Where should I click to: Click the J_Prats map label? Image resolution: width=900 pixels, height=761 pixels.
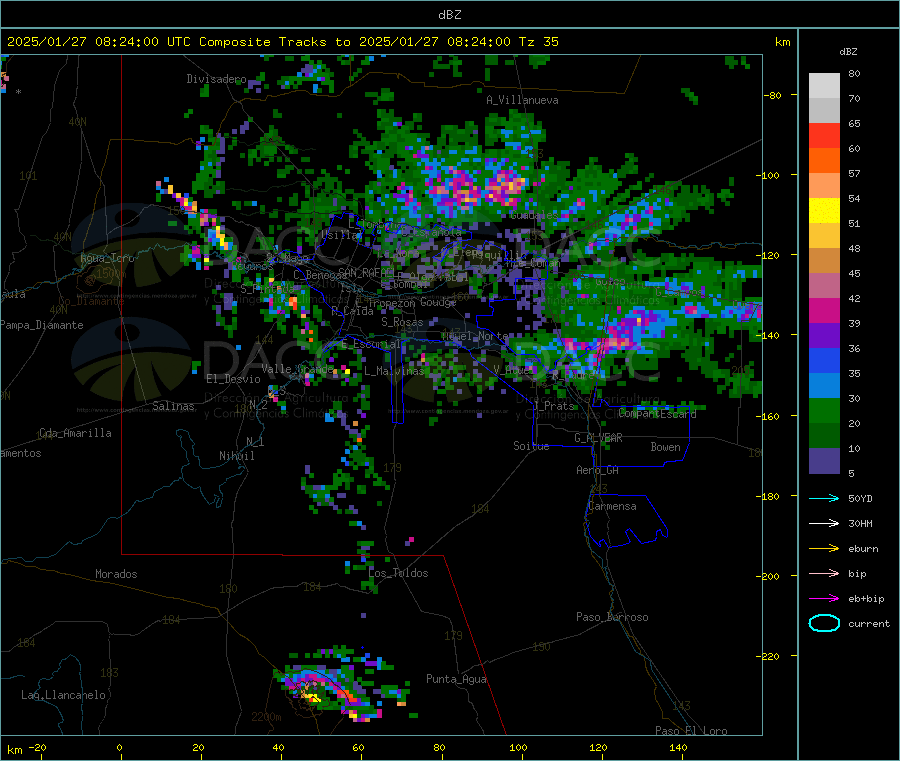point(554,405)
